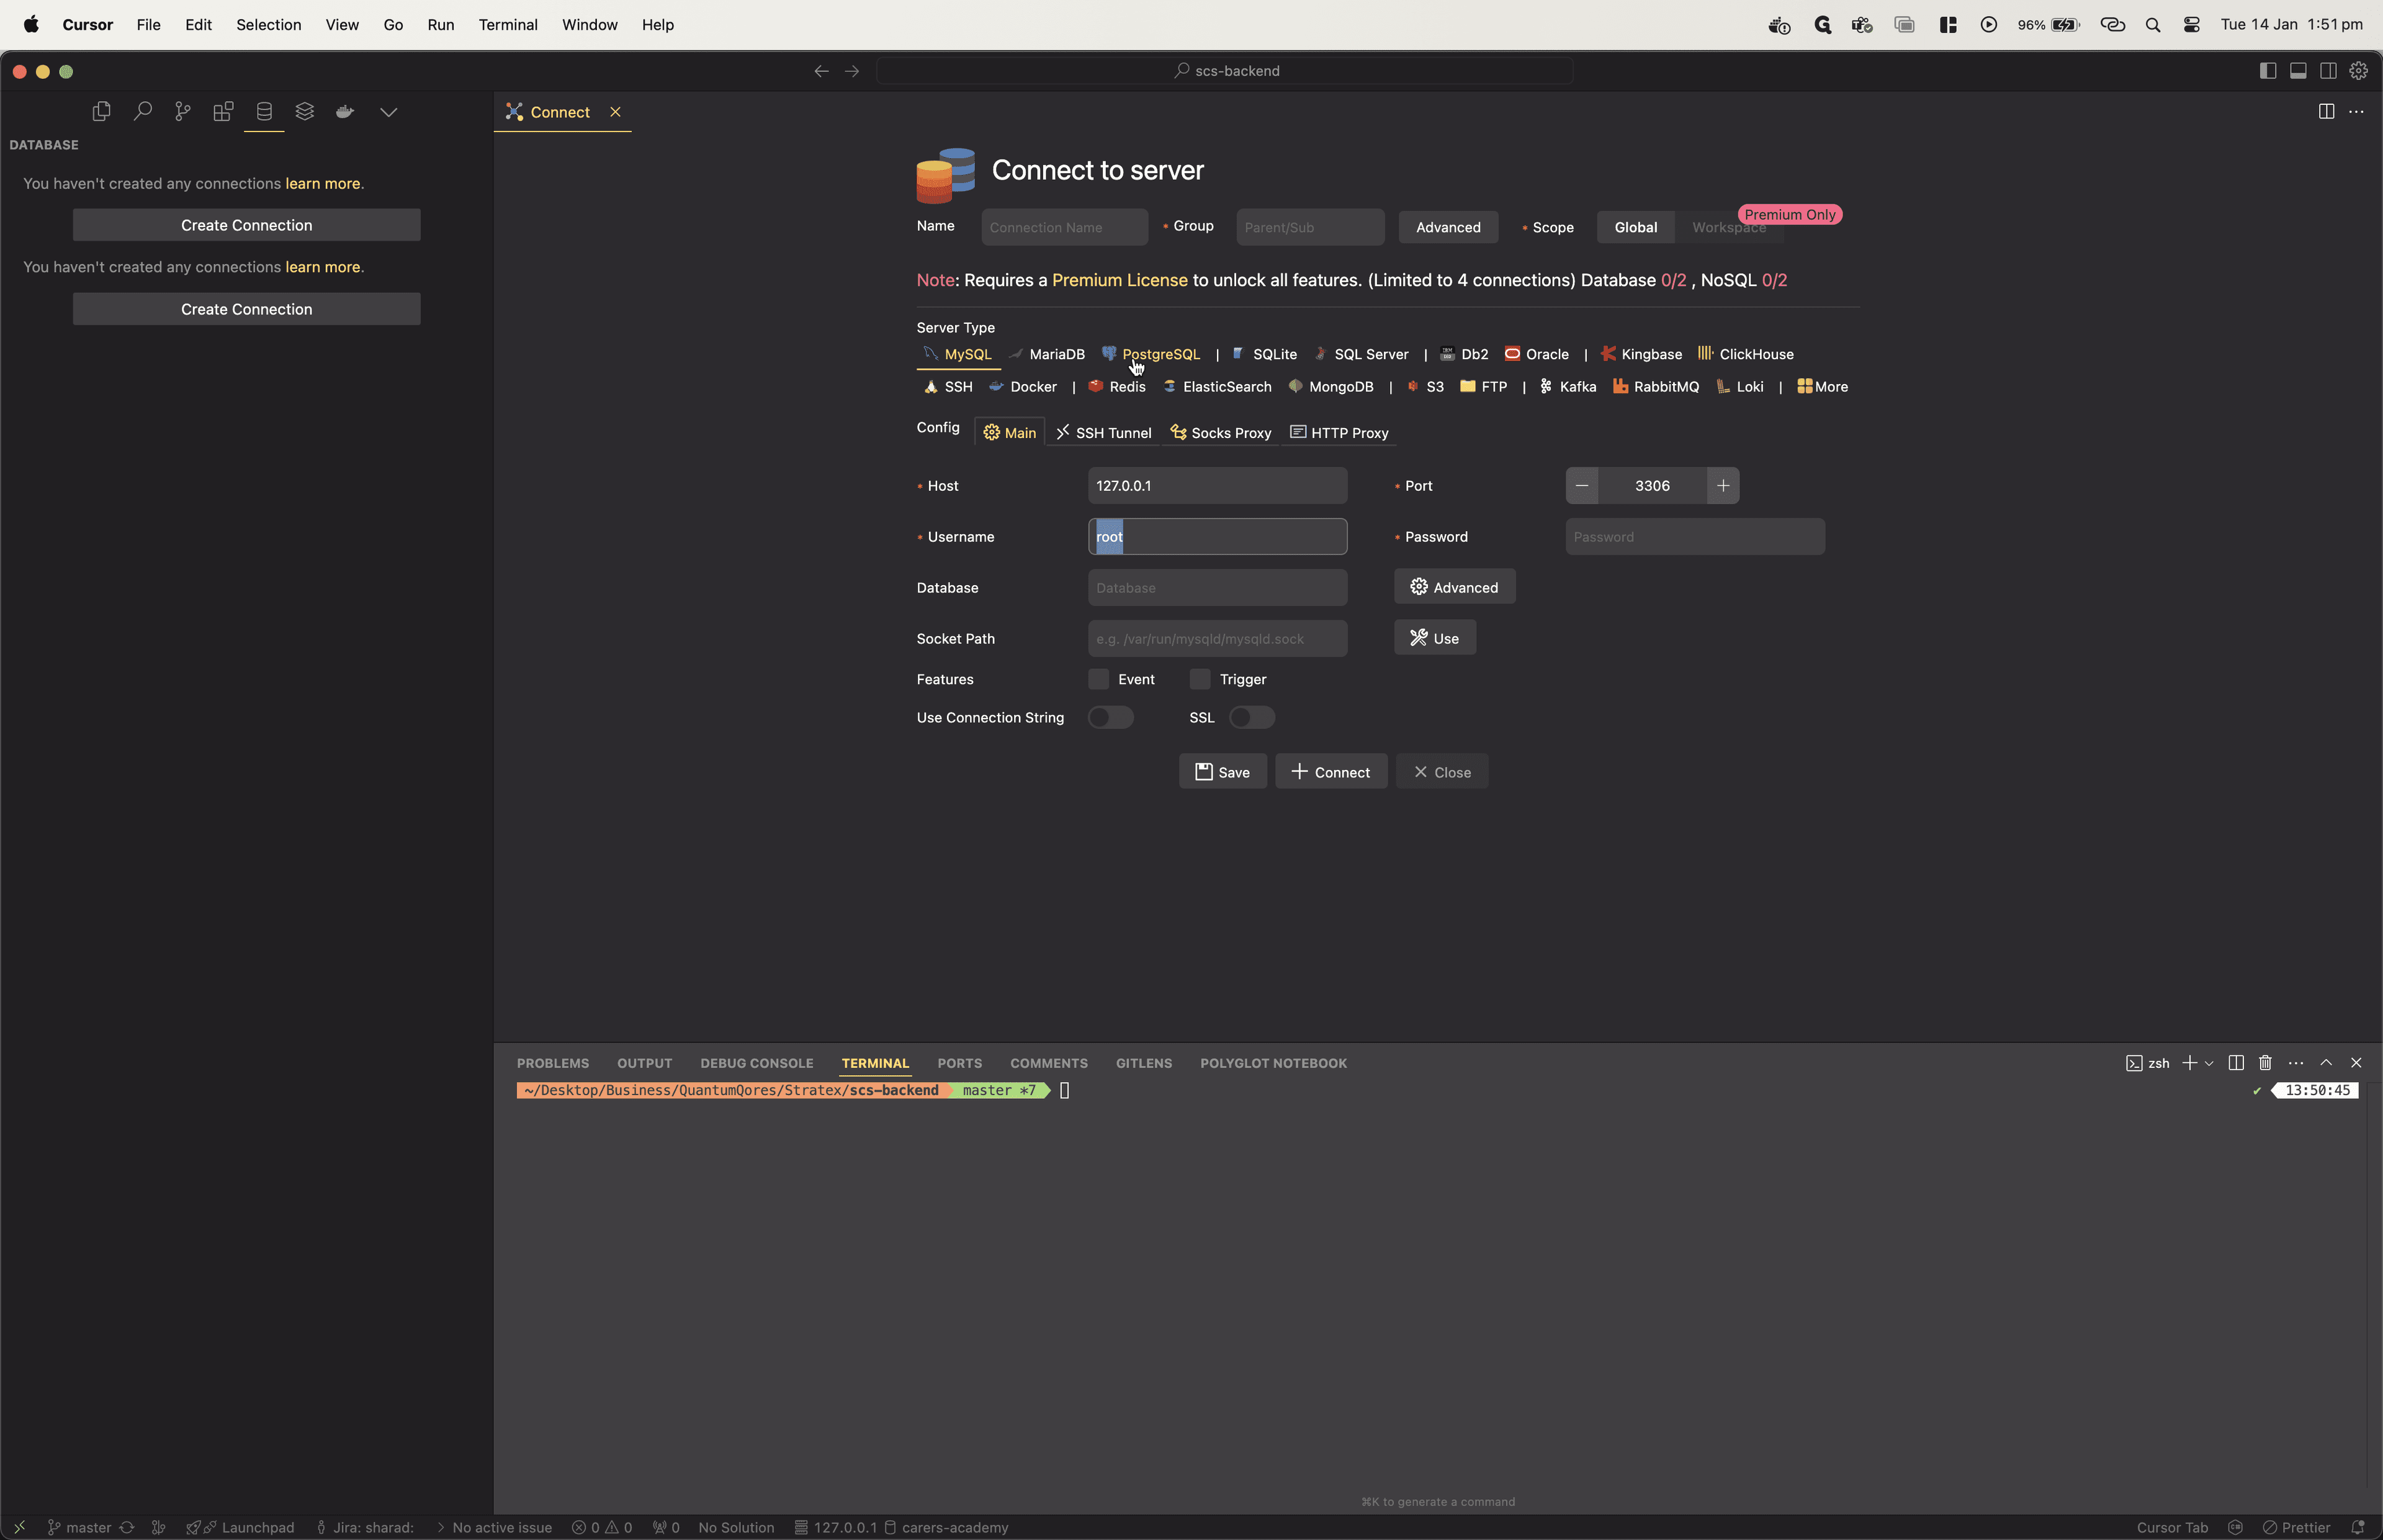Open the Terminal menu in the menu bar
Screen dimensions: 2383x1540
coord(508,25)
